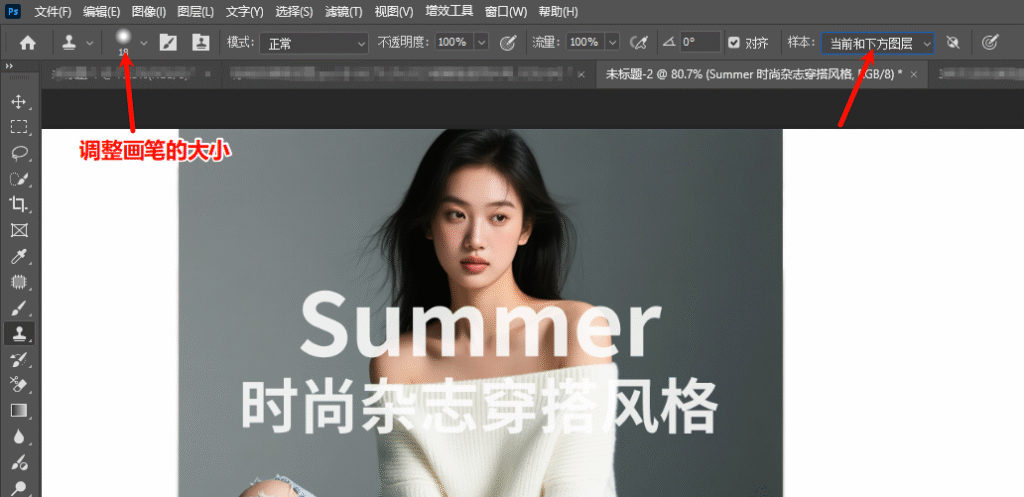Viewport: 1024px width, 497px height.
Task: Select the Clone Stamp tool in left toolbar
Action: pos(19,333)
